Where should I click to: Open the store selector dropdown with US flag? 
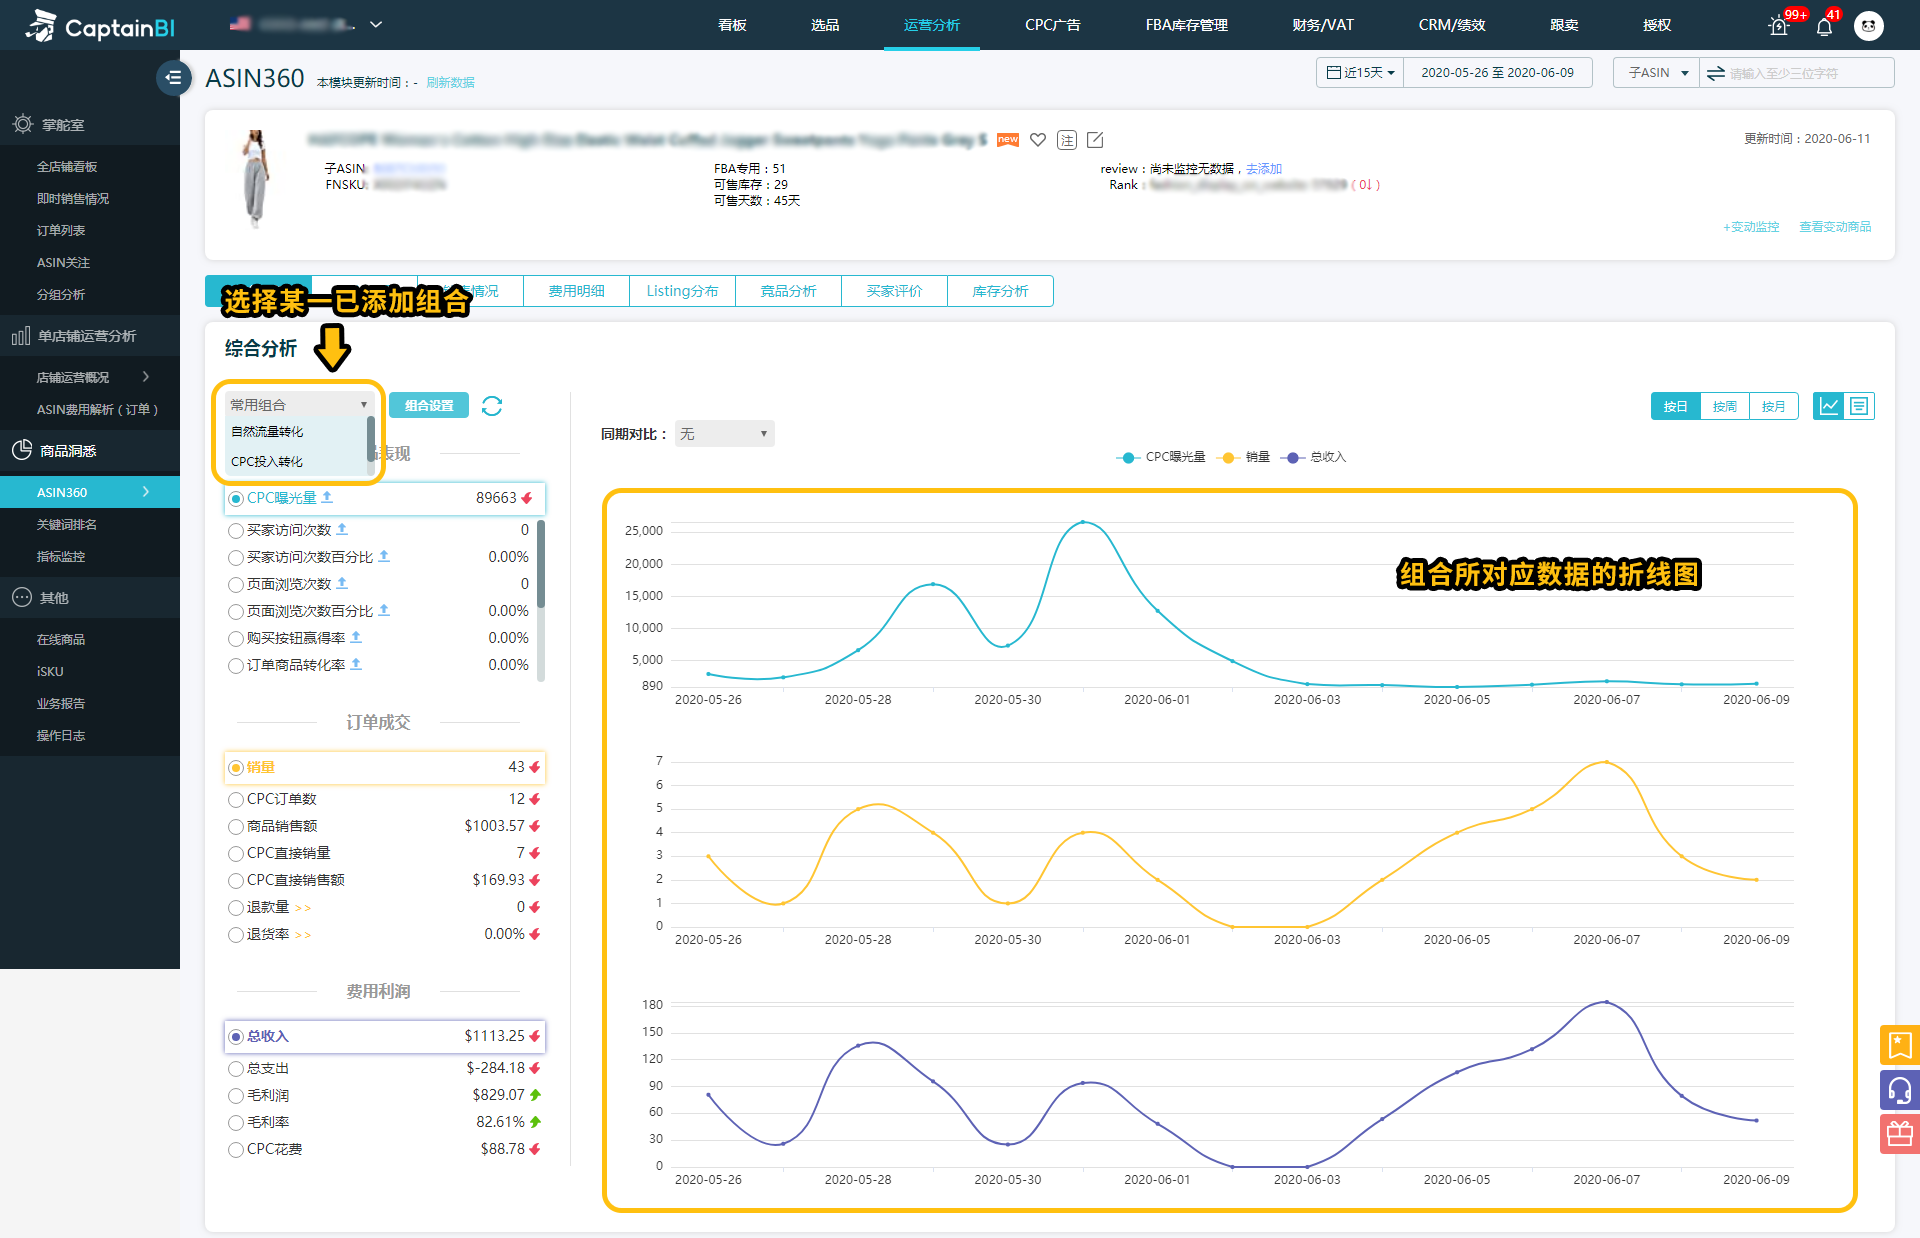(x=306, y=24)
